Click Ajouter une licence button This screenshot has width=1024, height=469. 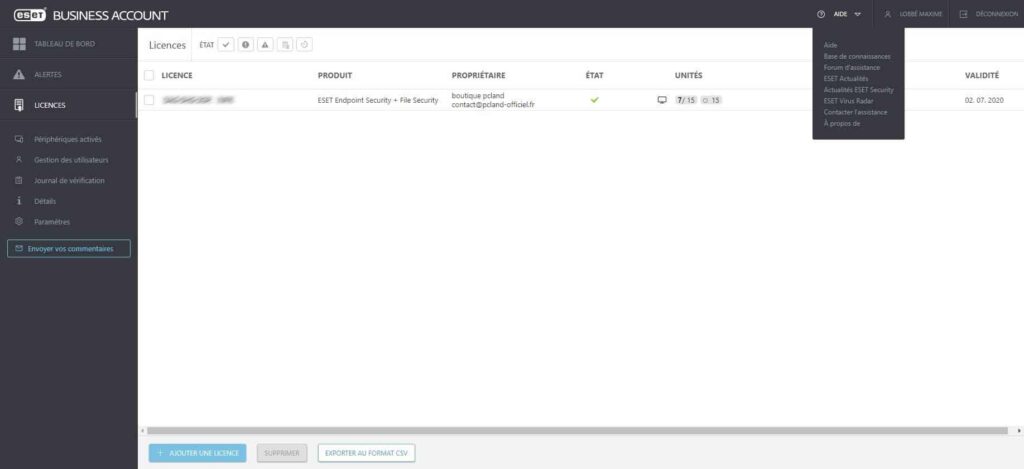coord(197,453)
